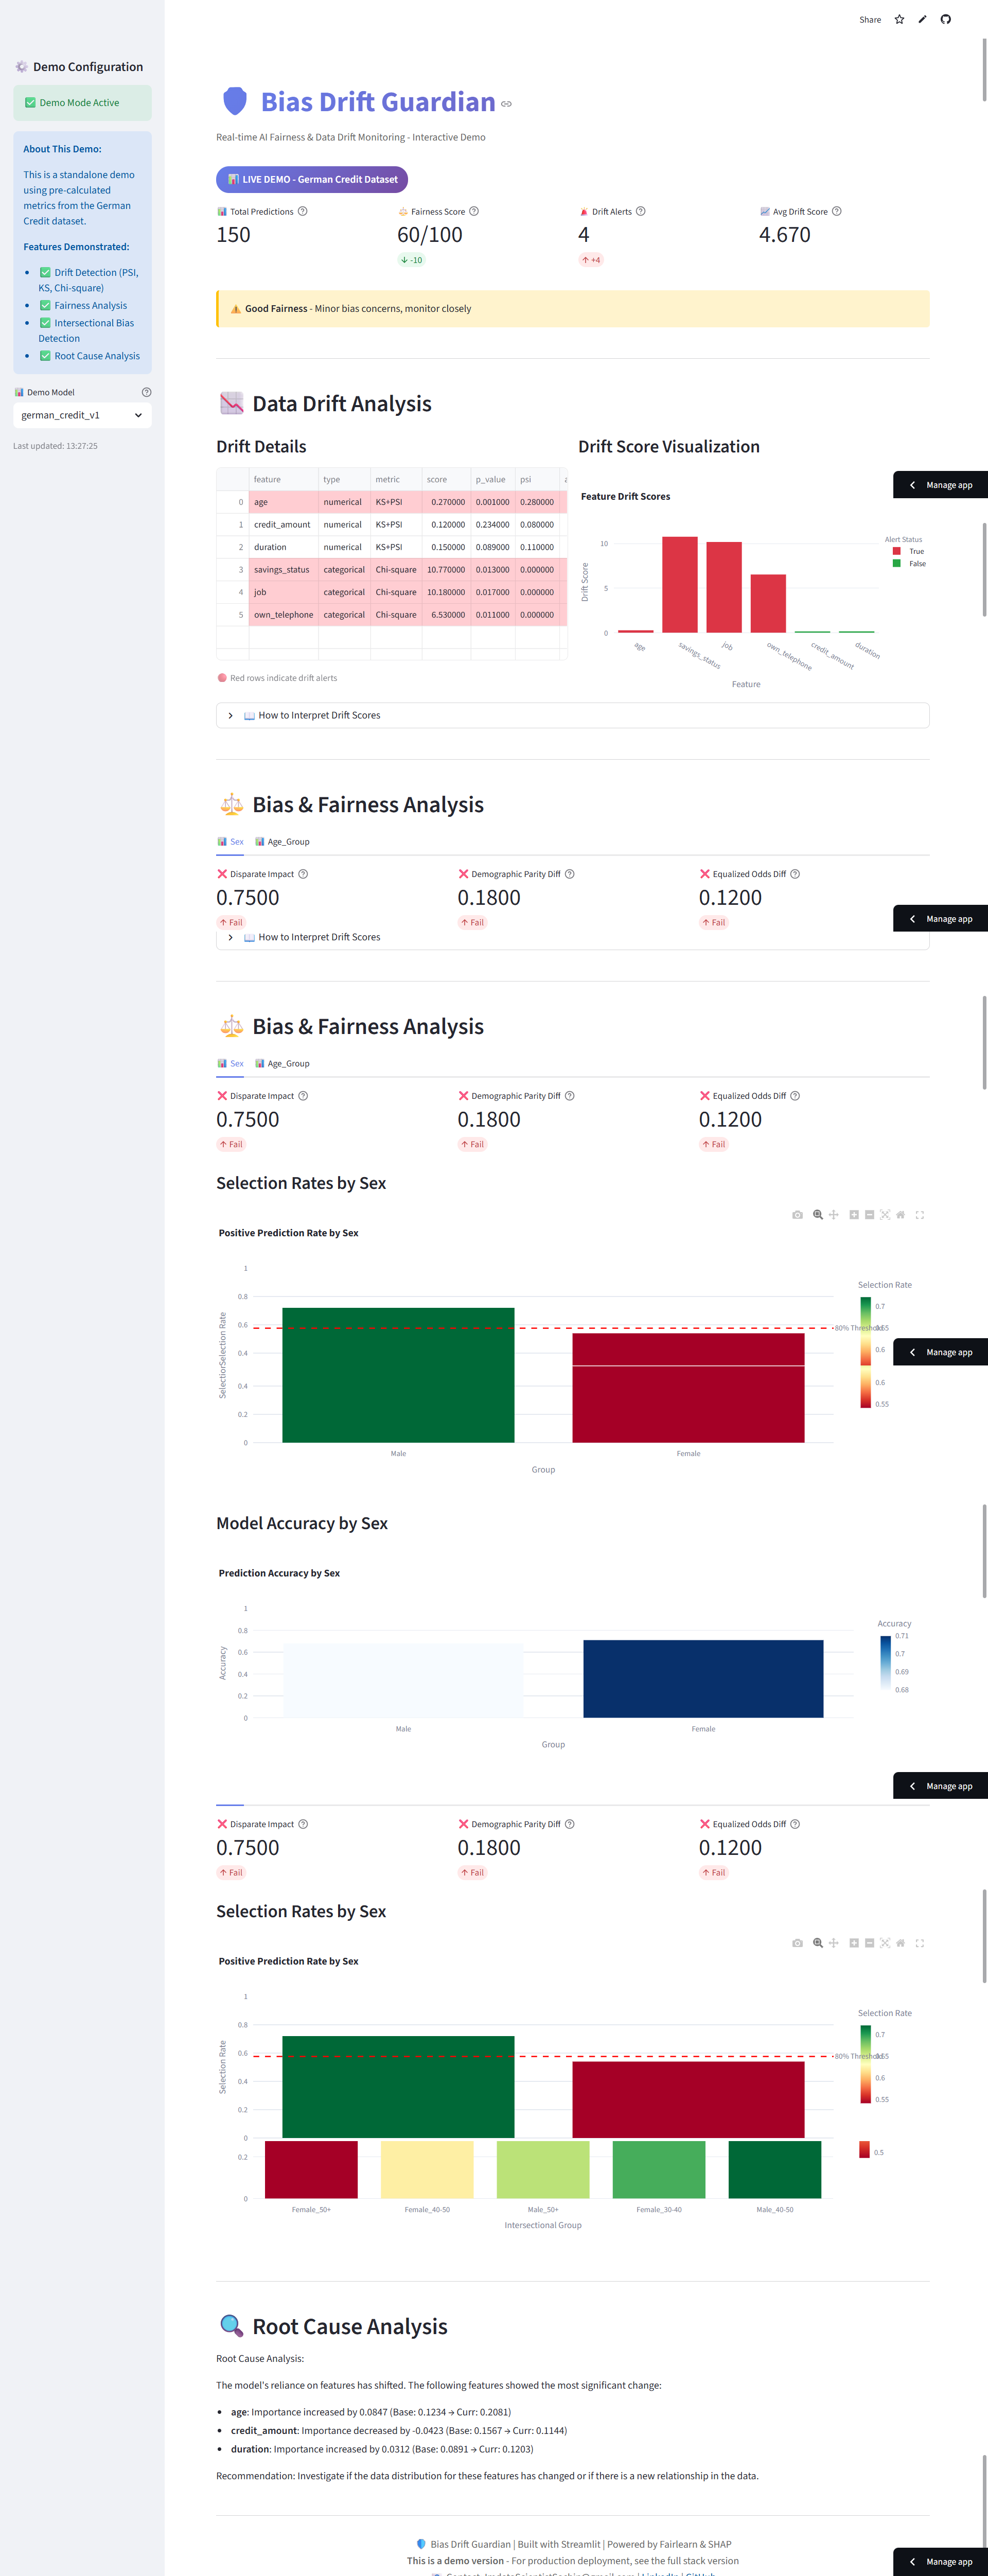Open the german_credit_v1 Demo Model dropdown

(x=82, y=415)
